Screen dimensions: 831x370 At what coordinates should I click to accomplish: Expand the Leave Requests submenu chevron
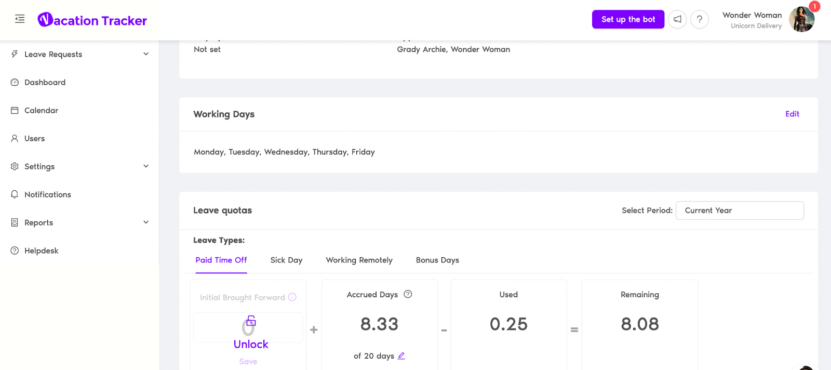[x=146, y=54]
